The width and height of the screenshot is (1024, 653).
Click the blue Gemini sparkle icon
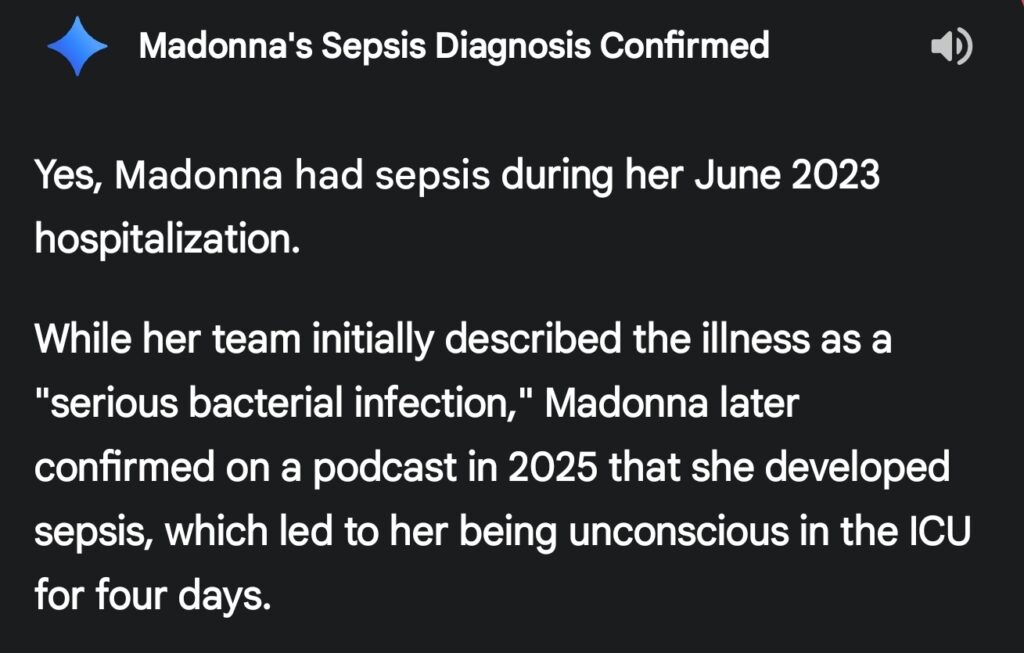tap(77, 46)
